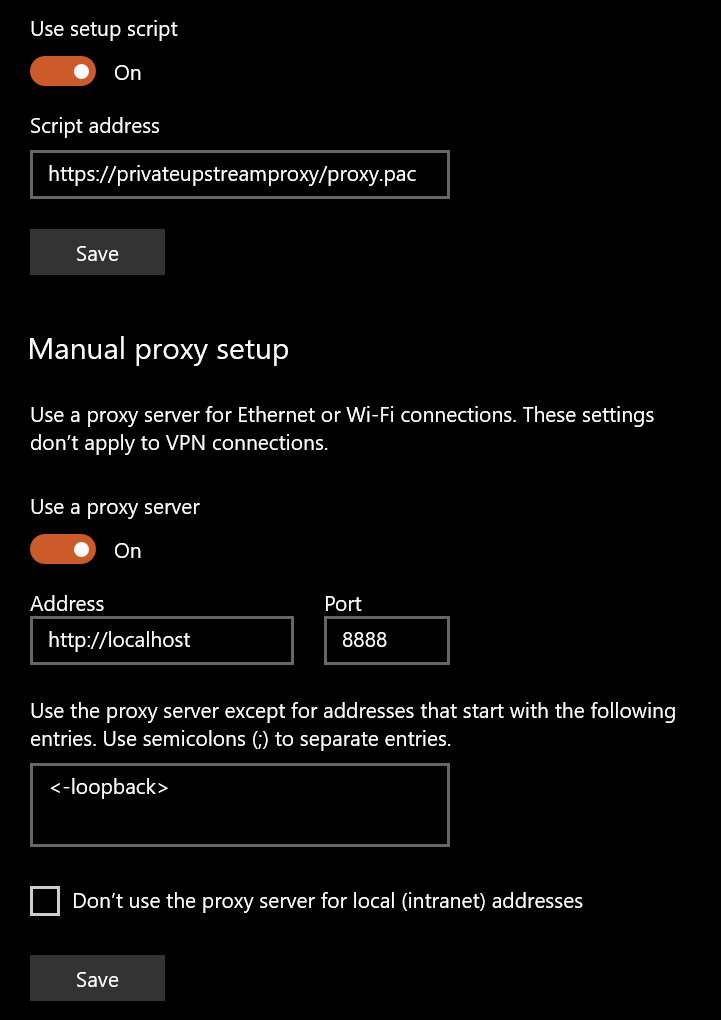The width and height of the screenshot is (721, 1020).
Task: Click the Address field showing http://localhost
Action: coord(161,640)
